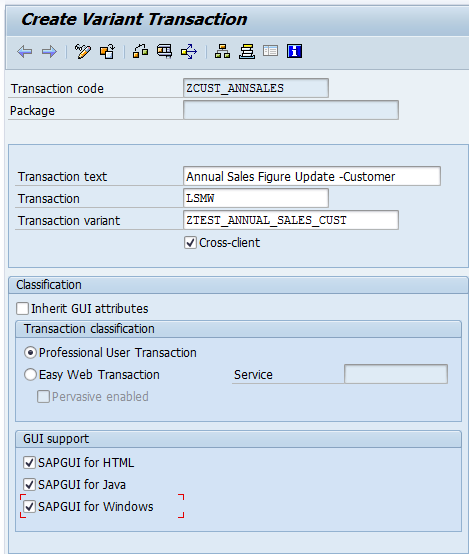Screen dimensions: 469x554
Task: Click the Transaction code label
Action: coord(57,89)
